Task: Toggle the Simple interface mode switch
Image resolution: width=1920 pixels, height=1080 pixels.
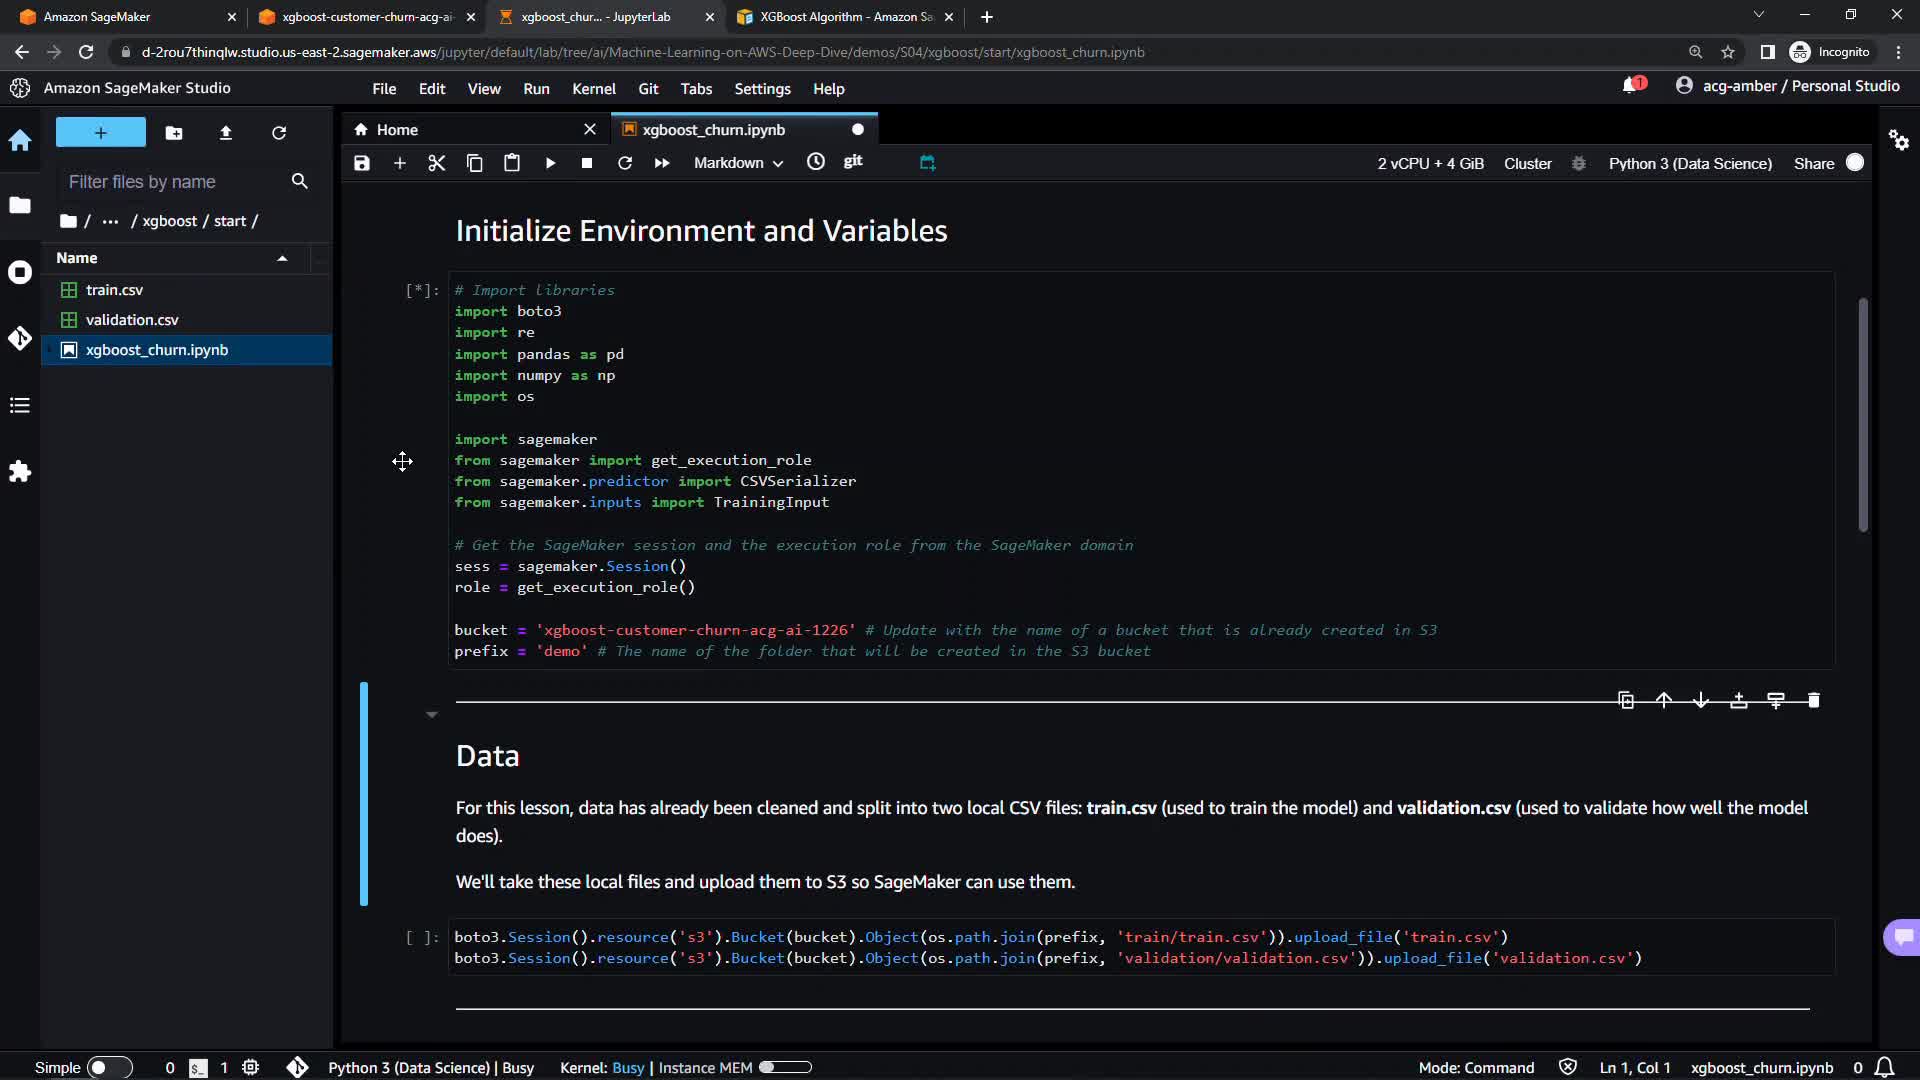Action: point(108,1067)
